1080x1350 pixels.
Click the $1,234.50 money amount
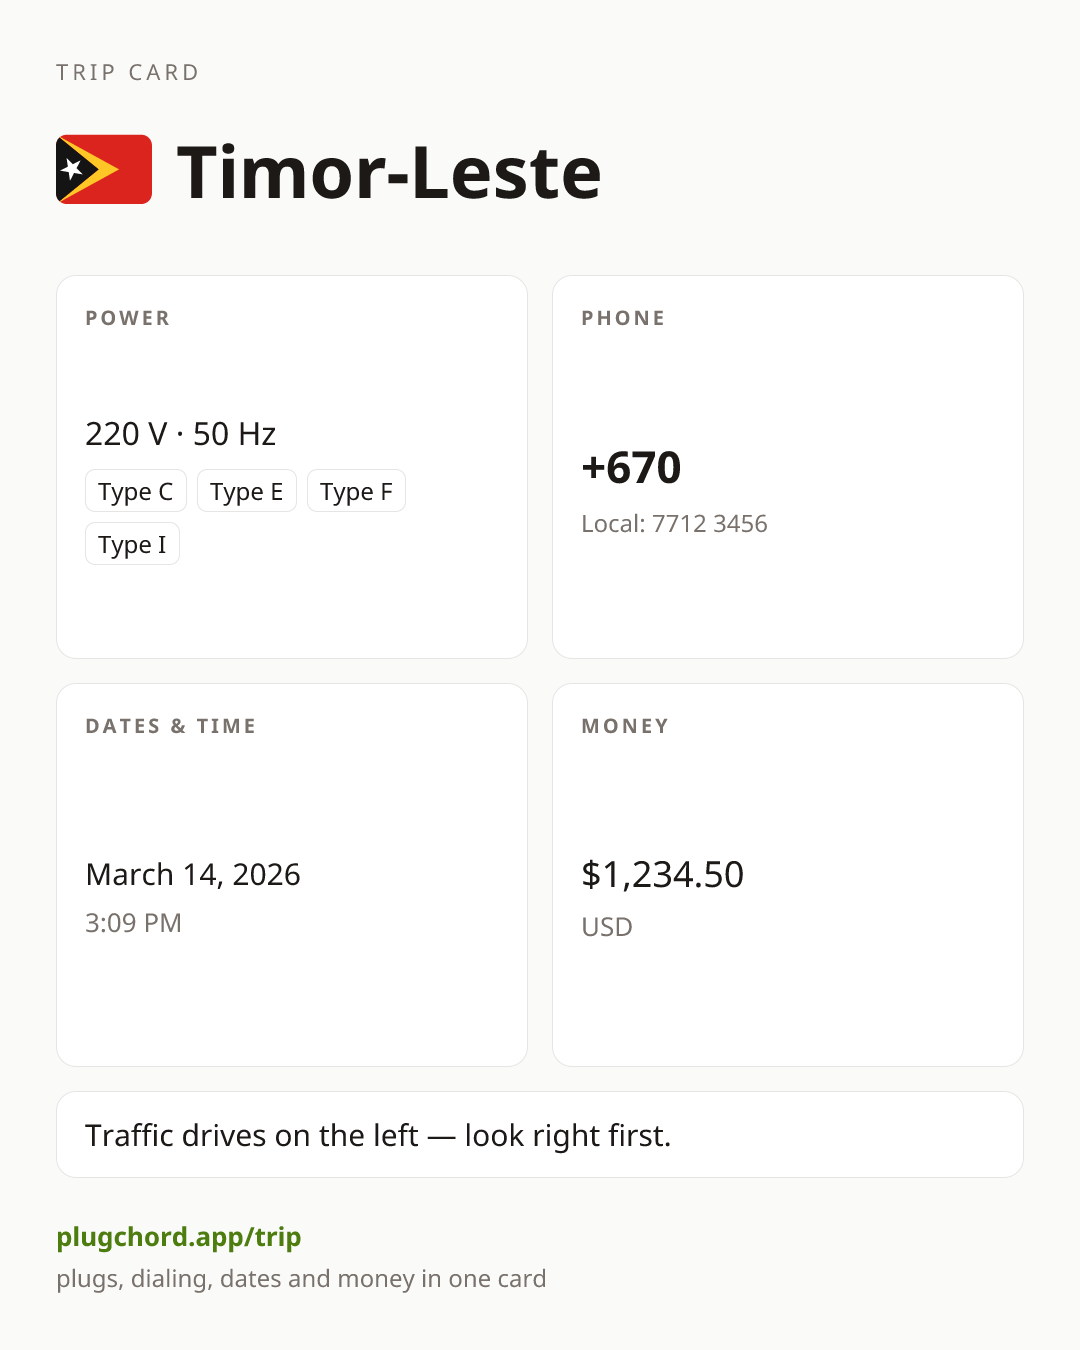[x=663, y=875]
